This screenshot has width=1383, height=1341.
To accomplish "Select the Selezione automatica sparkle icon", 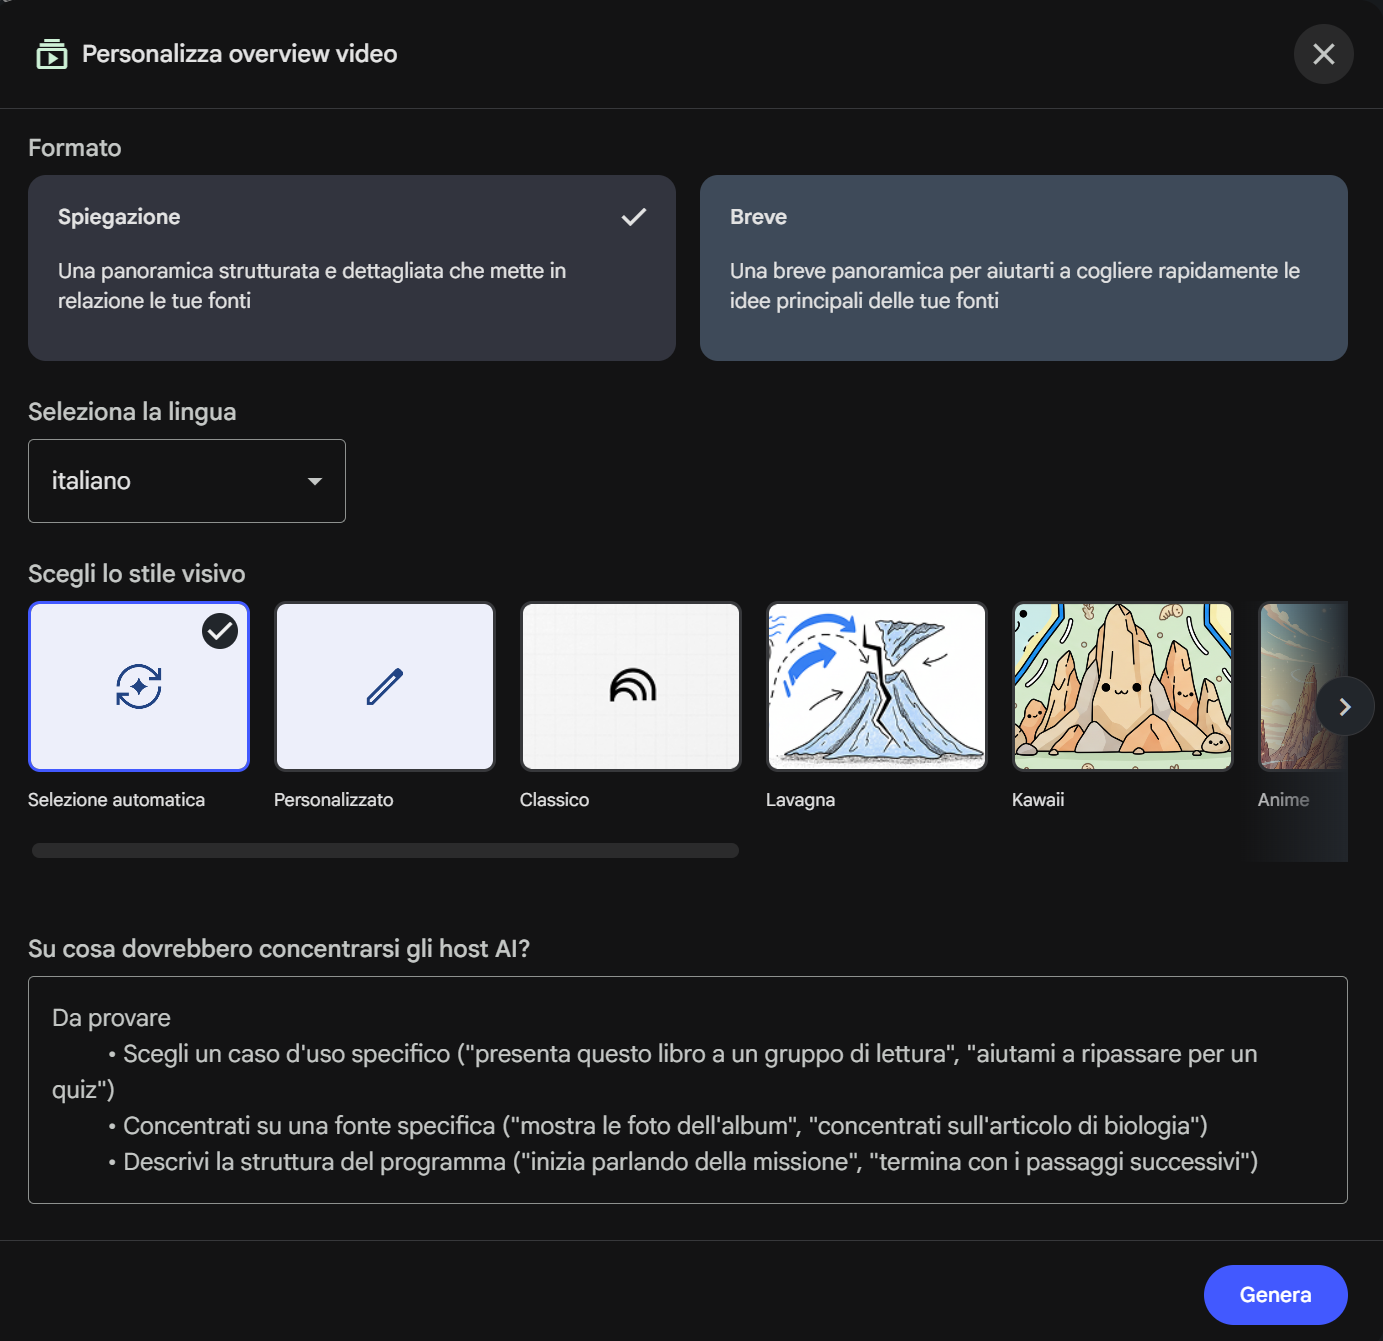I will (139, 687).
